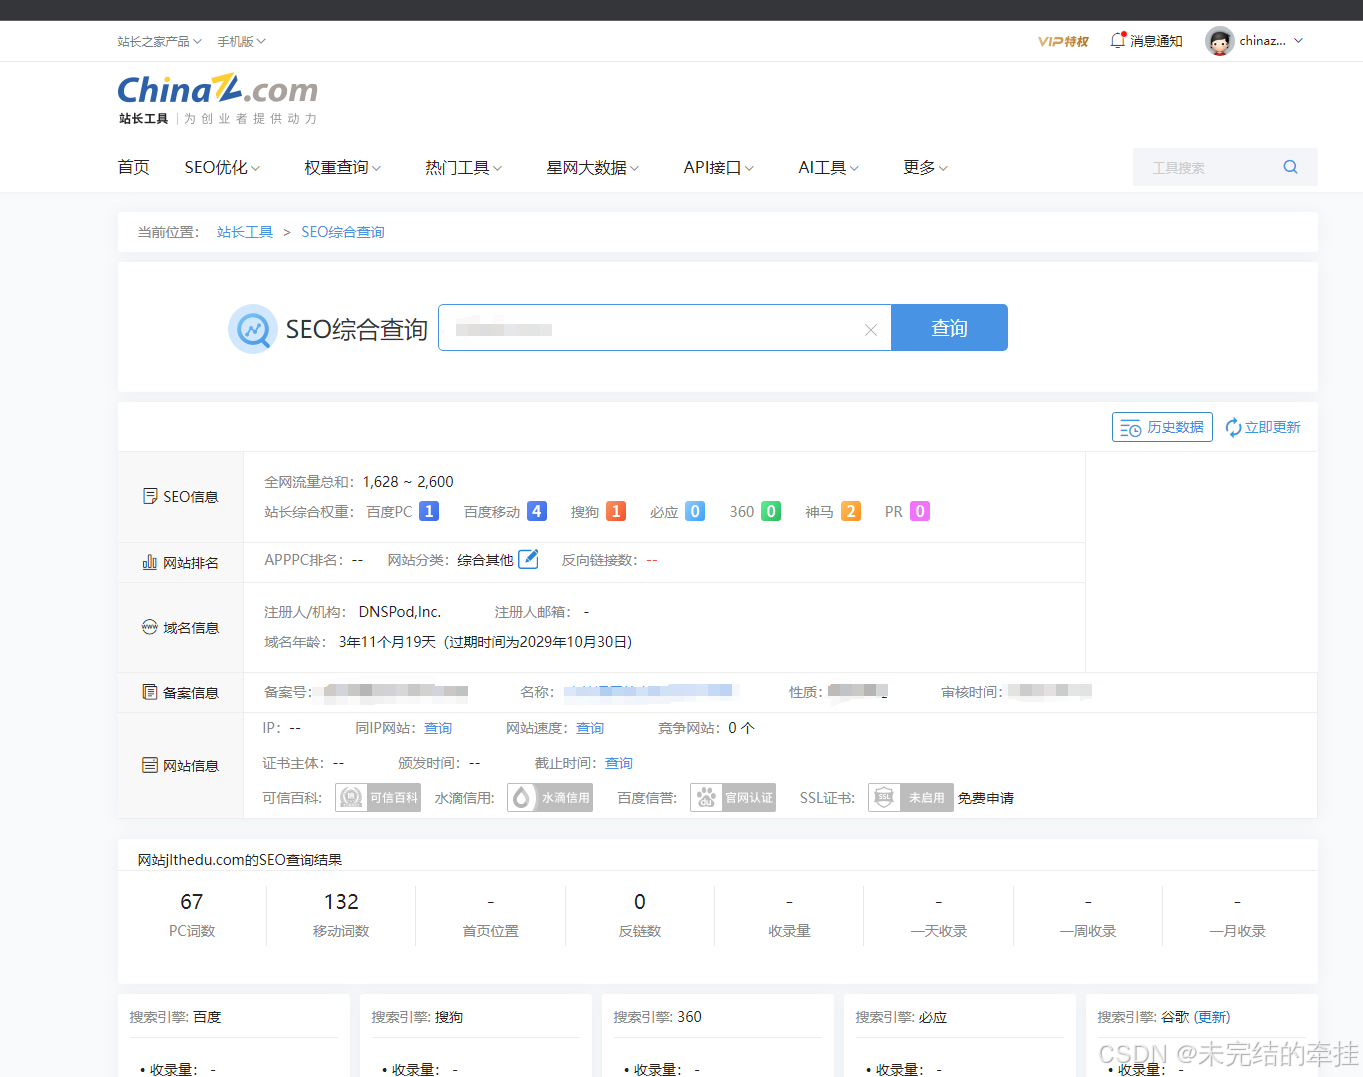Viewport: 1363px width, 1077px height.
Task: Click the VIP特权 badge
Action: tap(1062, 41)
